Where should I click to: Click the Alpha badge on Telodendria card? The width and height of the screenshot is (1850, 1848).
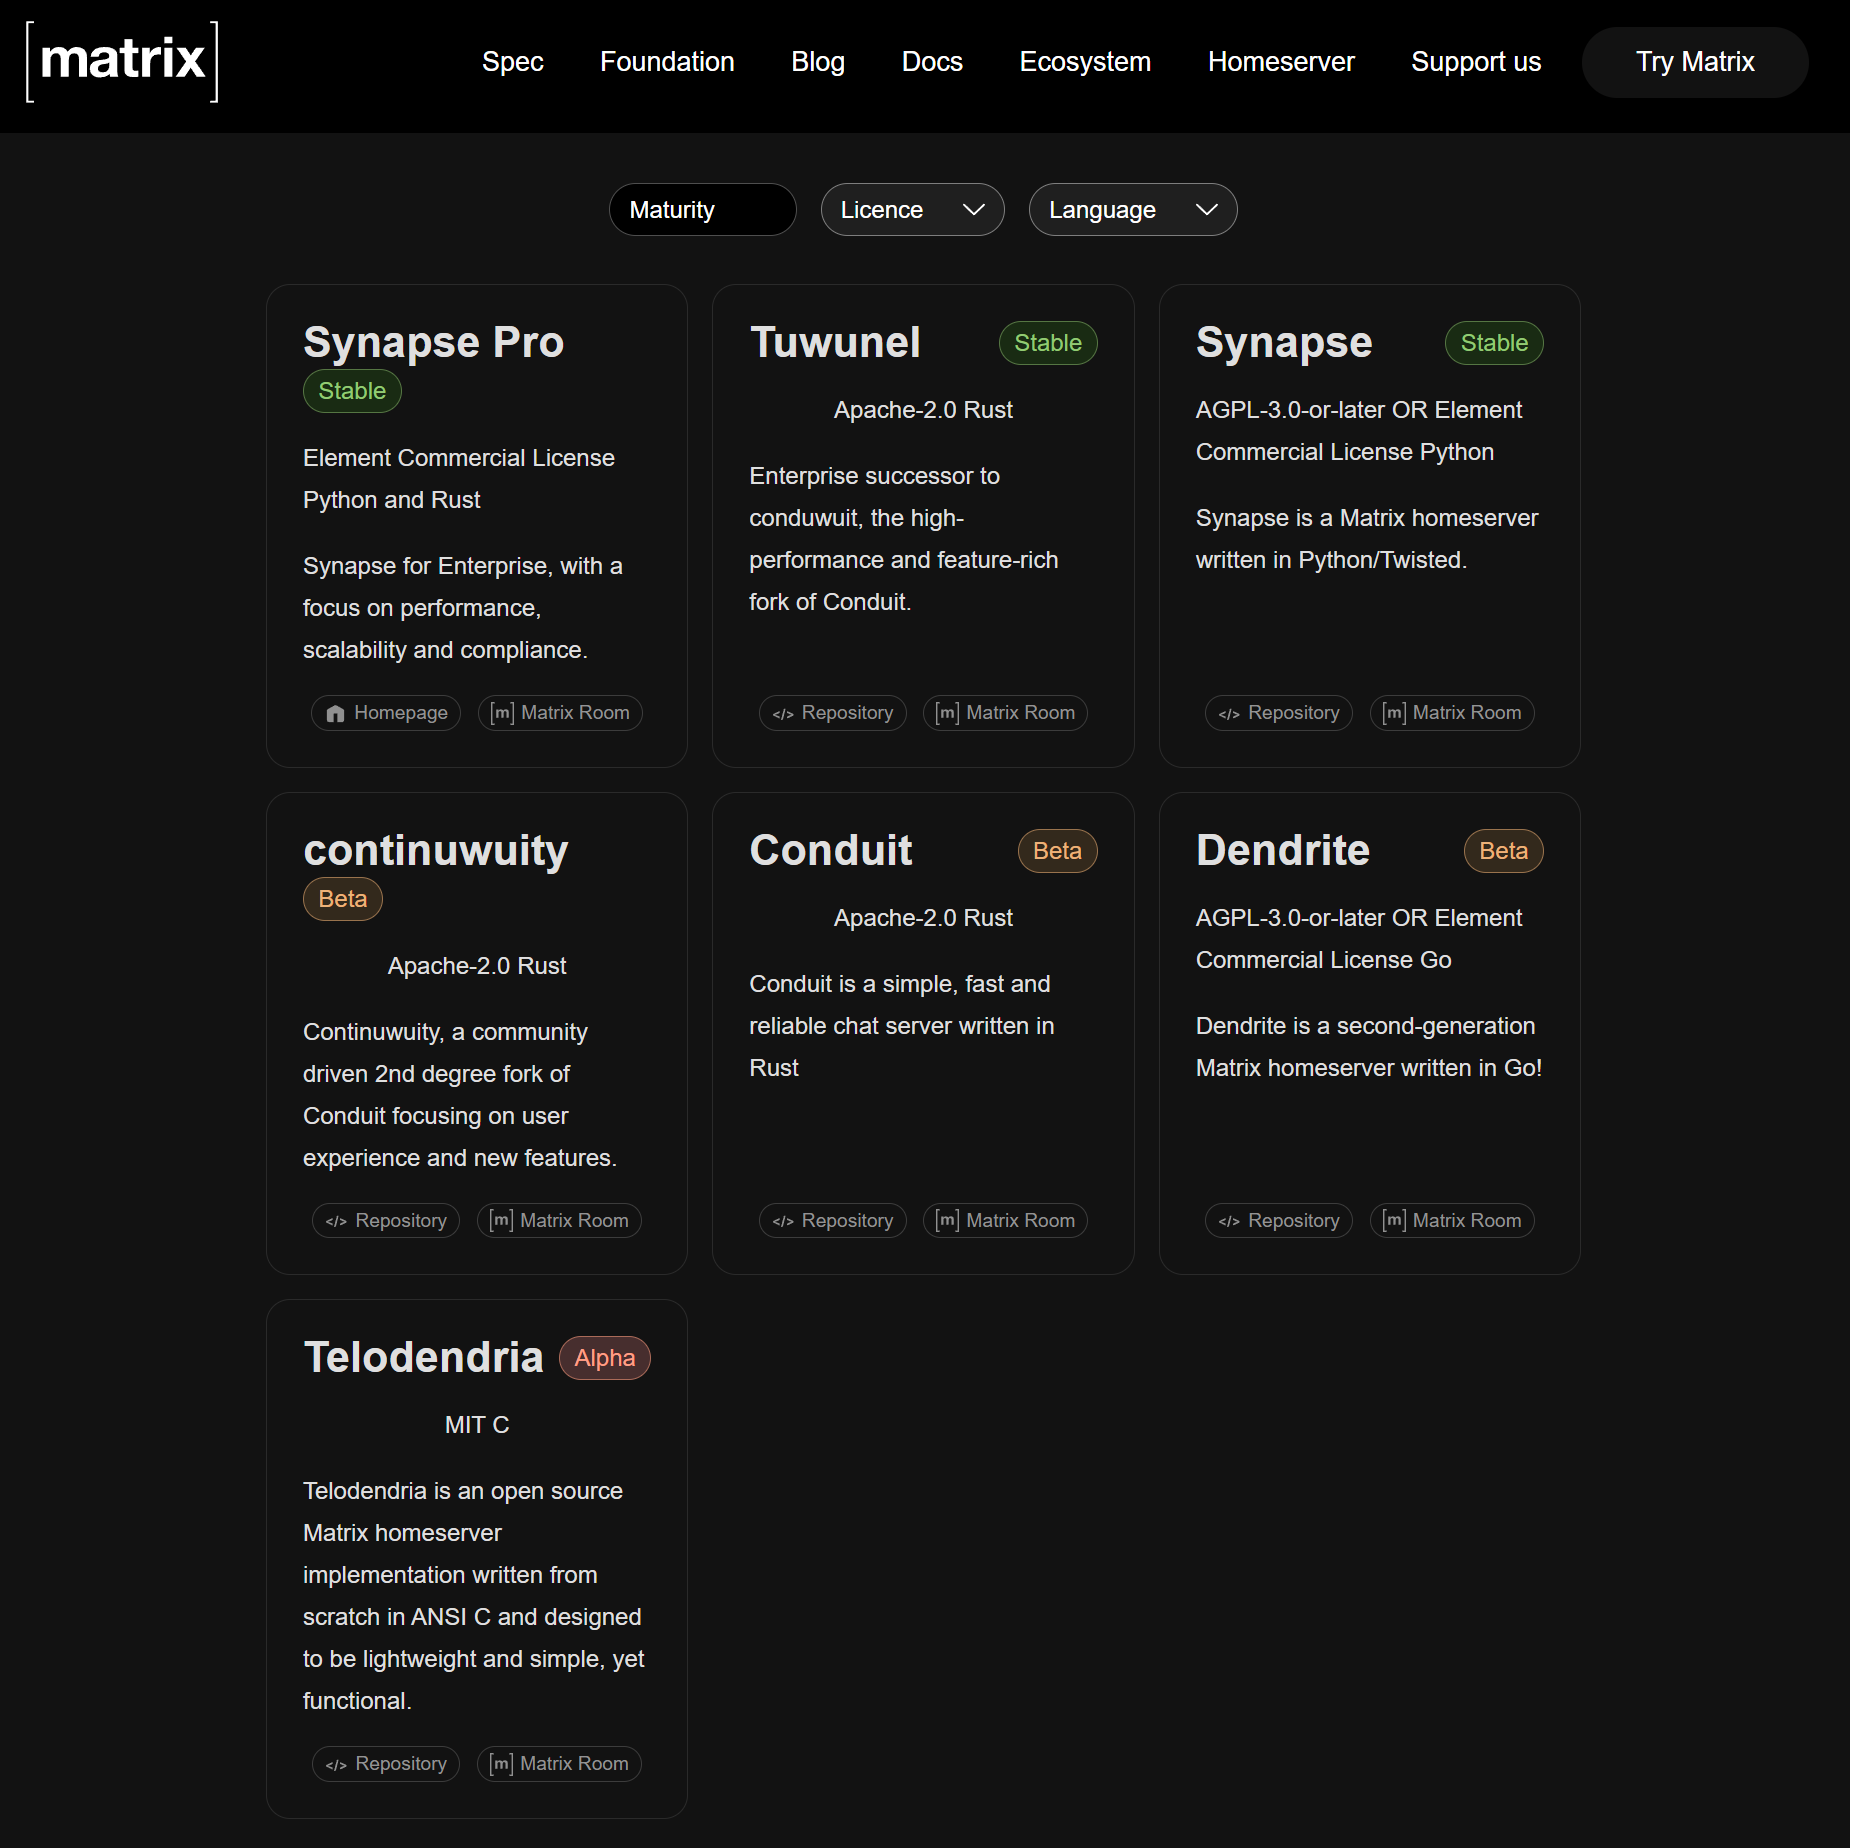point(605,1358)
